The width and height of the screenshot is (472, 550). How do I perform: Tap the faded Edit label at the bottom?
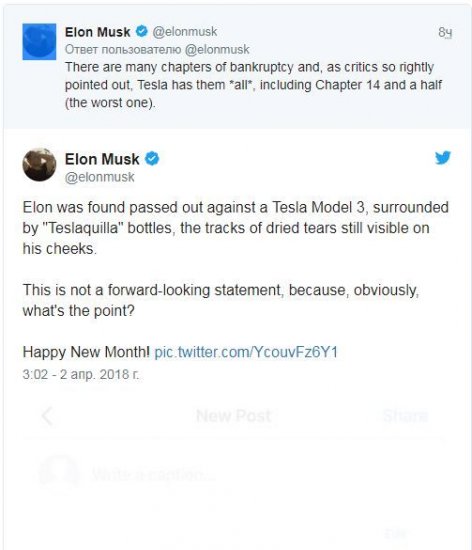coord(395,534)
